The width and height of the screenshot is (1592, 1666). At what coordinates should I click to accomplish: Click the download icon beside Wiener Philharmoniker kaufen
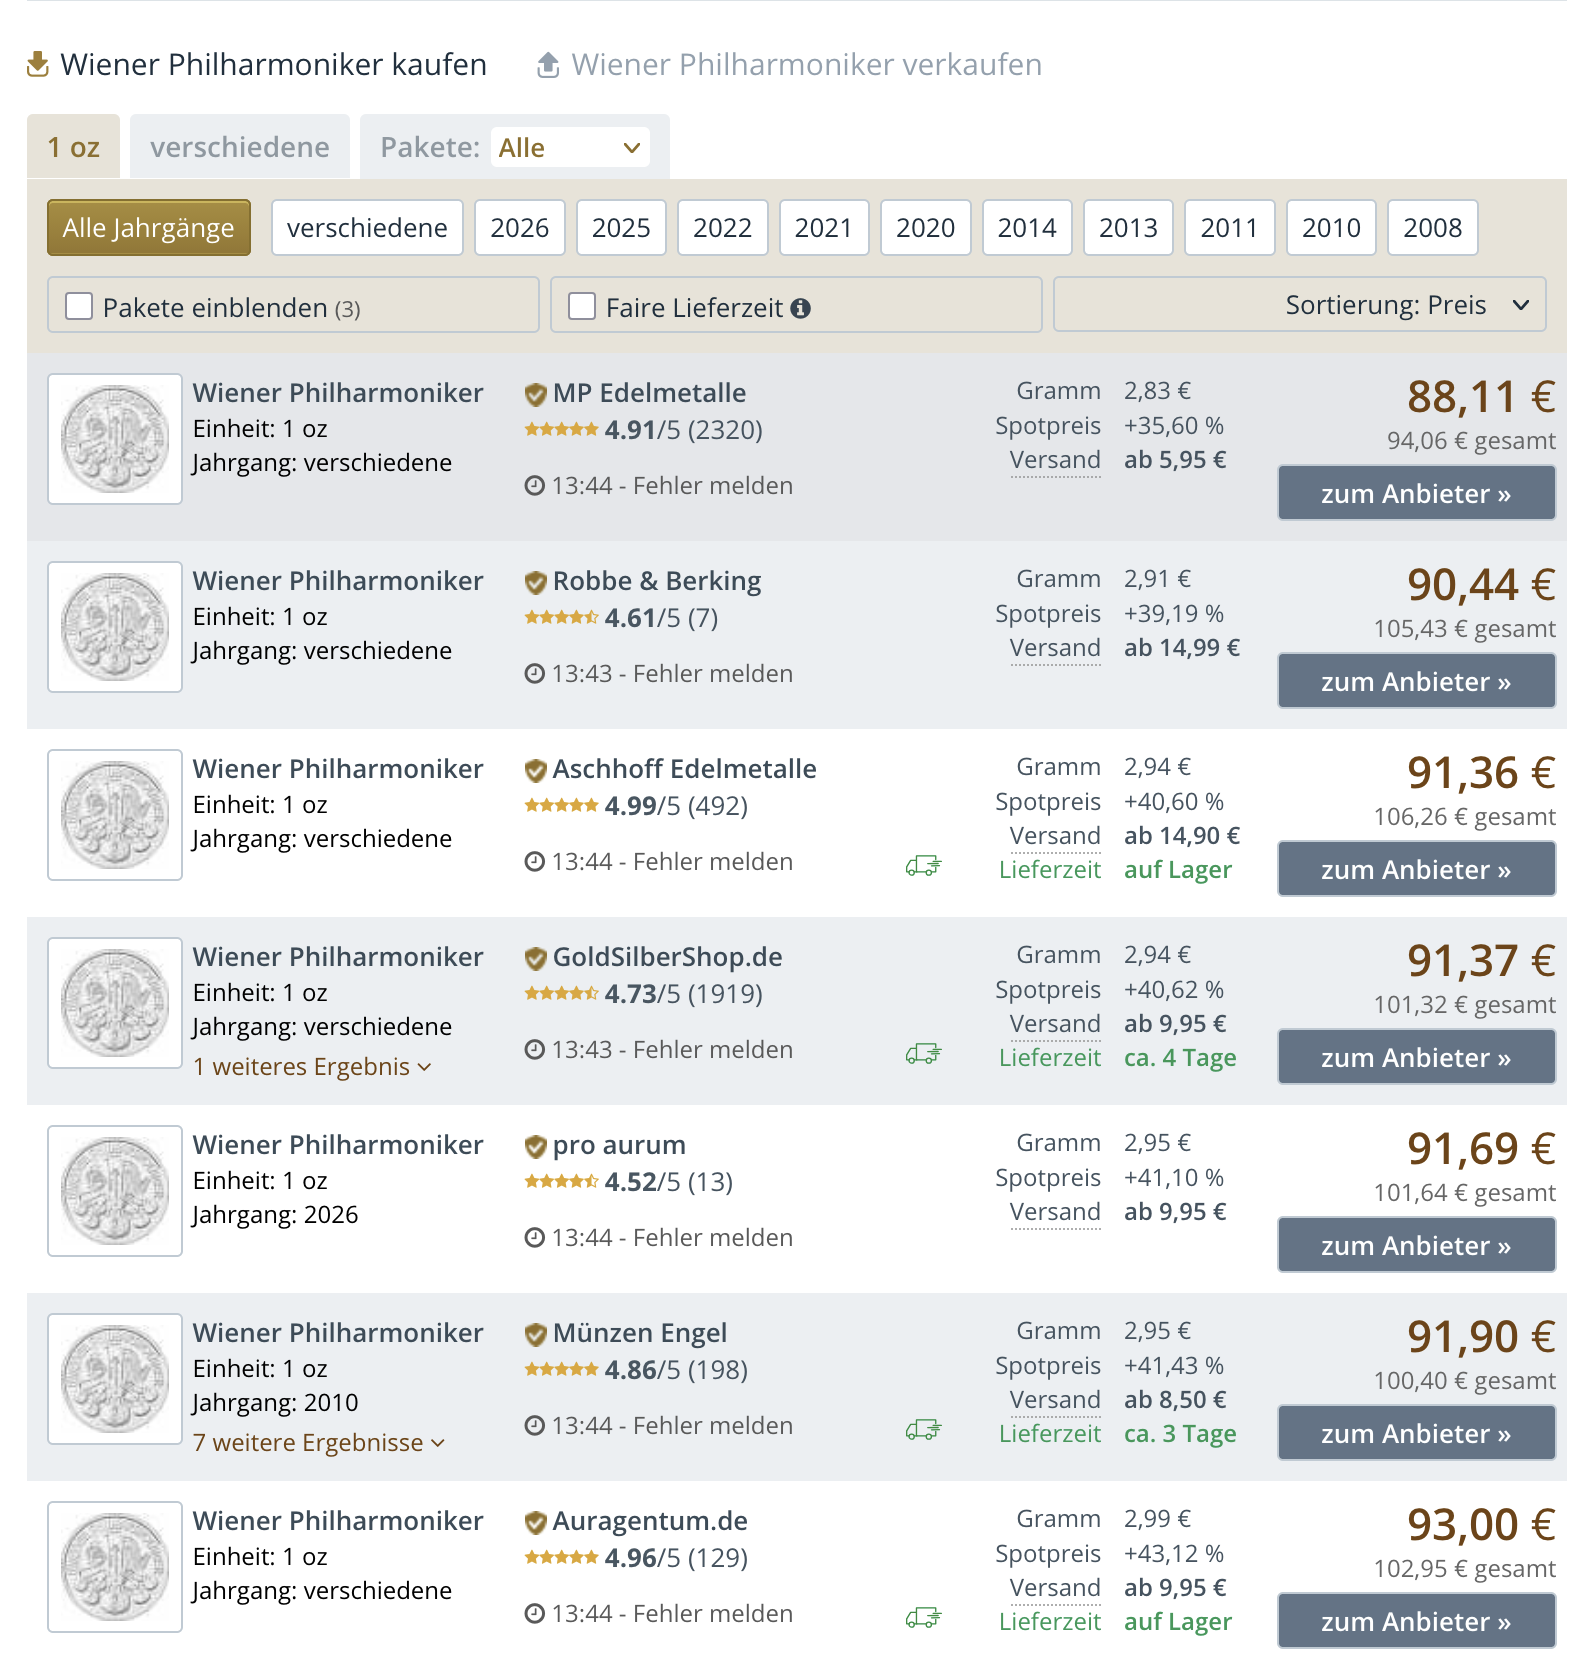coord(38,65)
